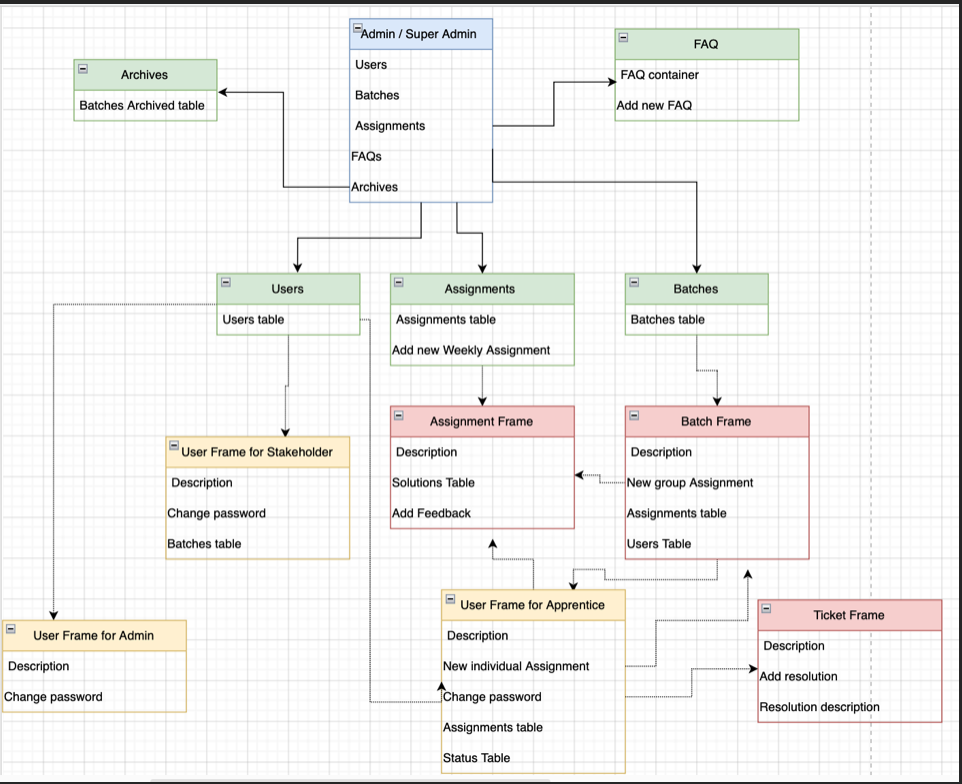Collapse the FAQ container
This screenshot has height=784, width=962.
tap(623, 38)
